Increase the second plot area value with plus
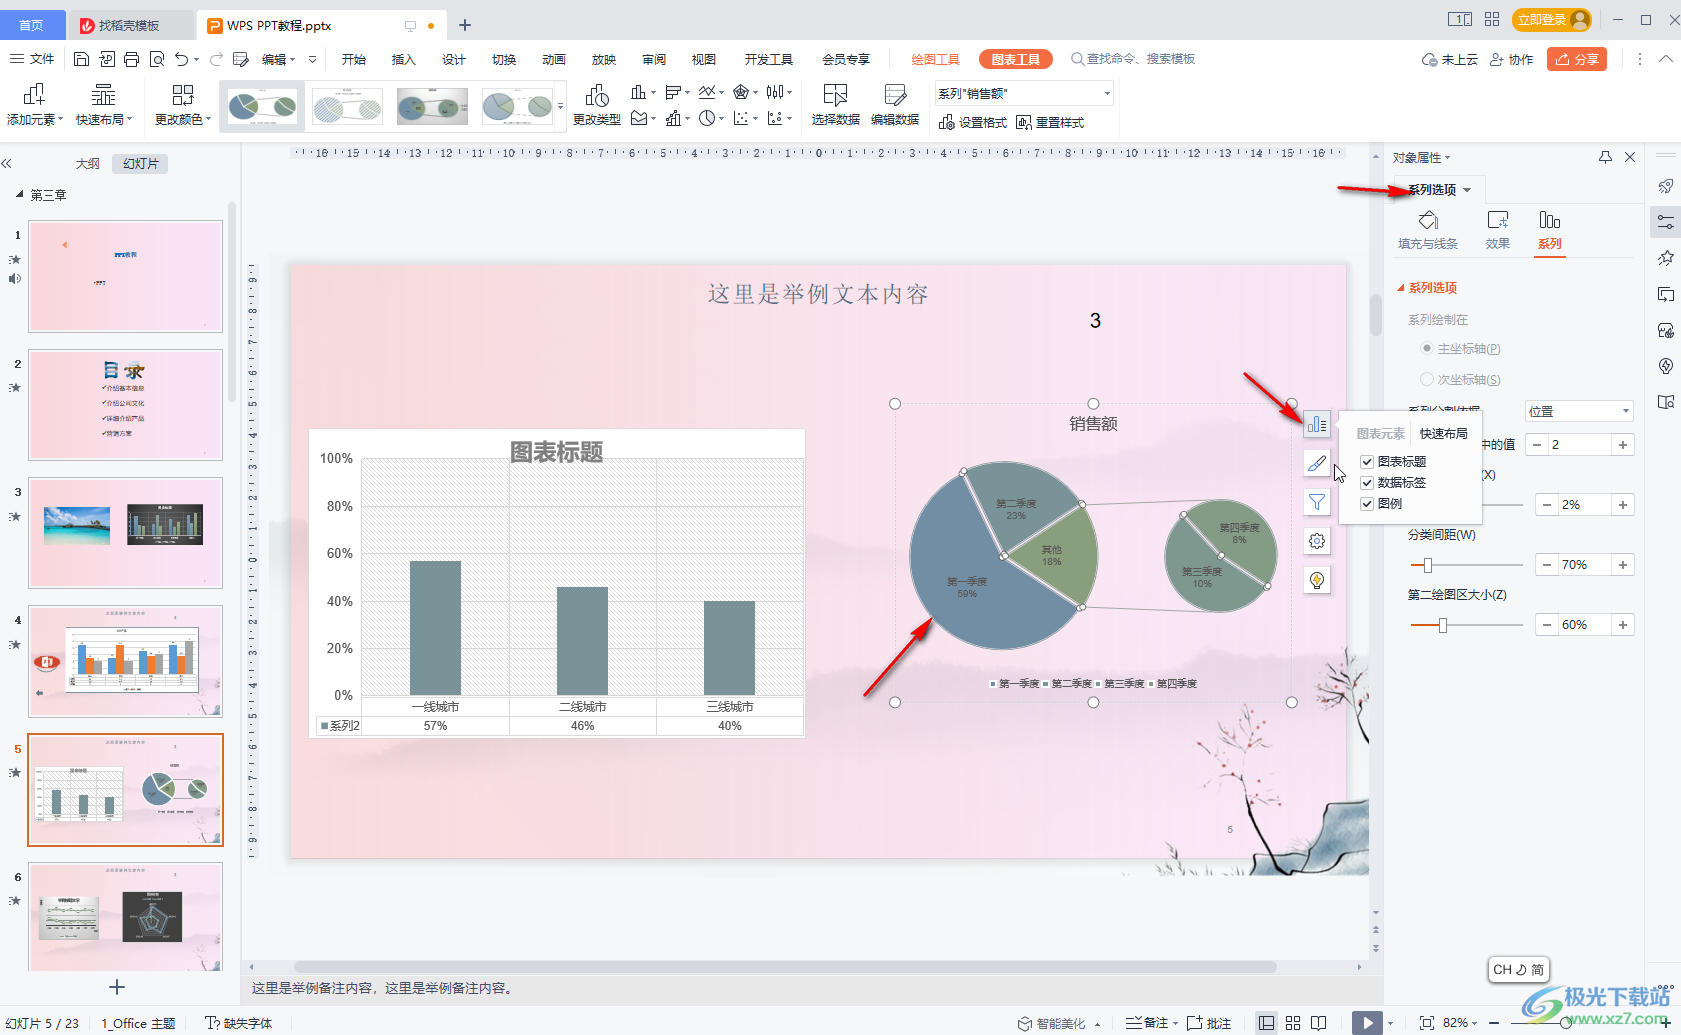 click(x=1623, y=625)
